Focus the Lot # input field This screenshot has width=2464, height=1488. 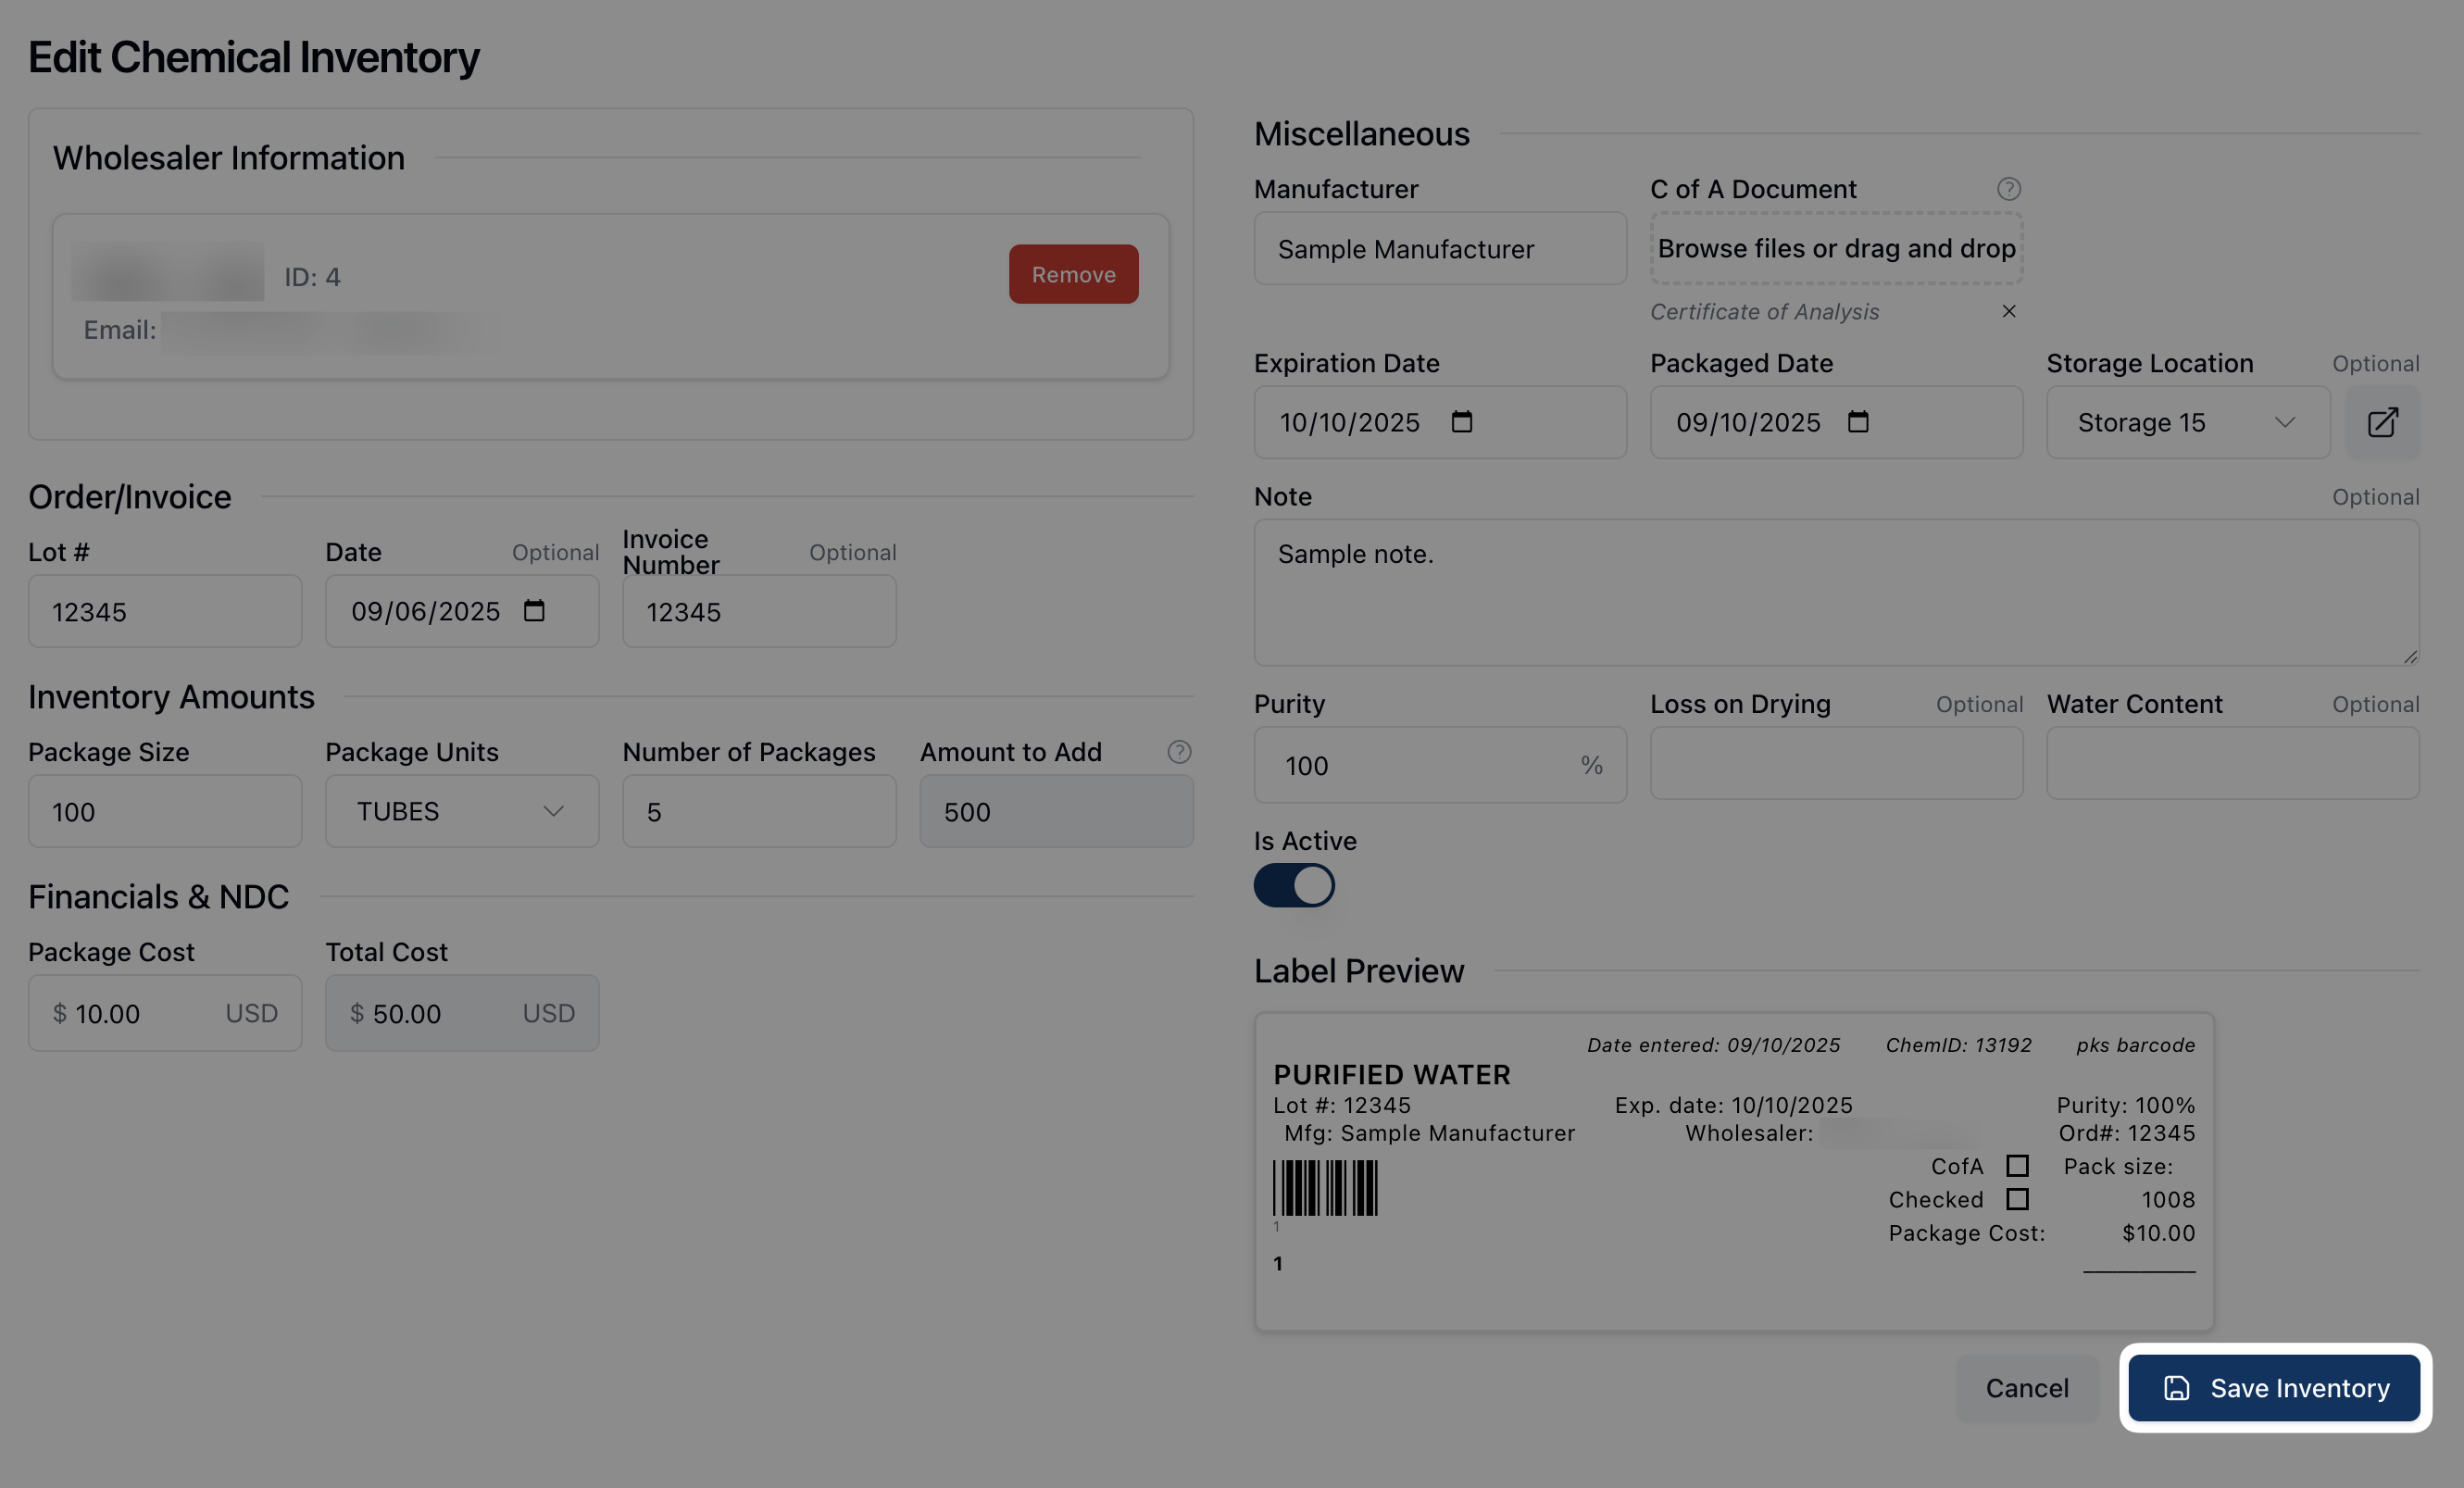165,611
